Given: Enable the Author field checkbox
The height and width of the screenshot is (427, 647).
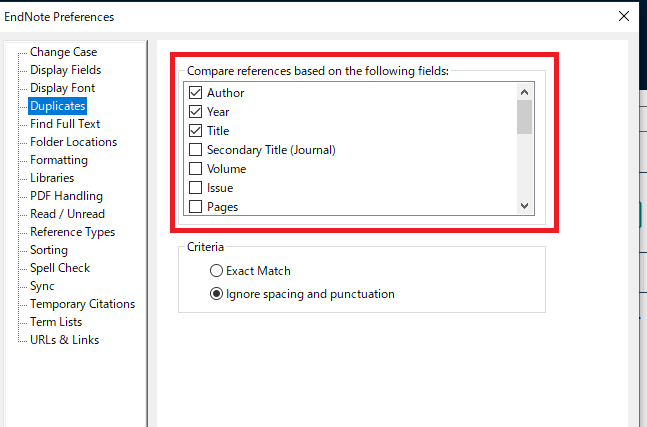Looking at the screenshot, I should coord(195,93).
